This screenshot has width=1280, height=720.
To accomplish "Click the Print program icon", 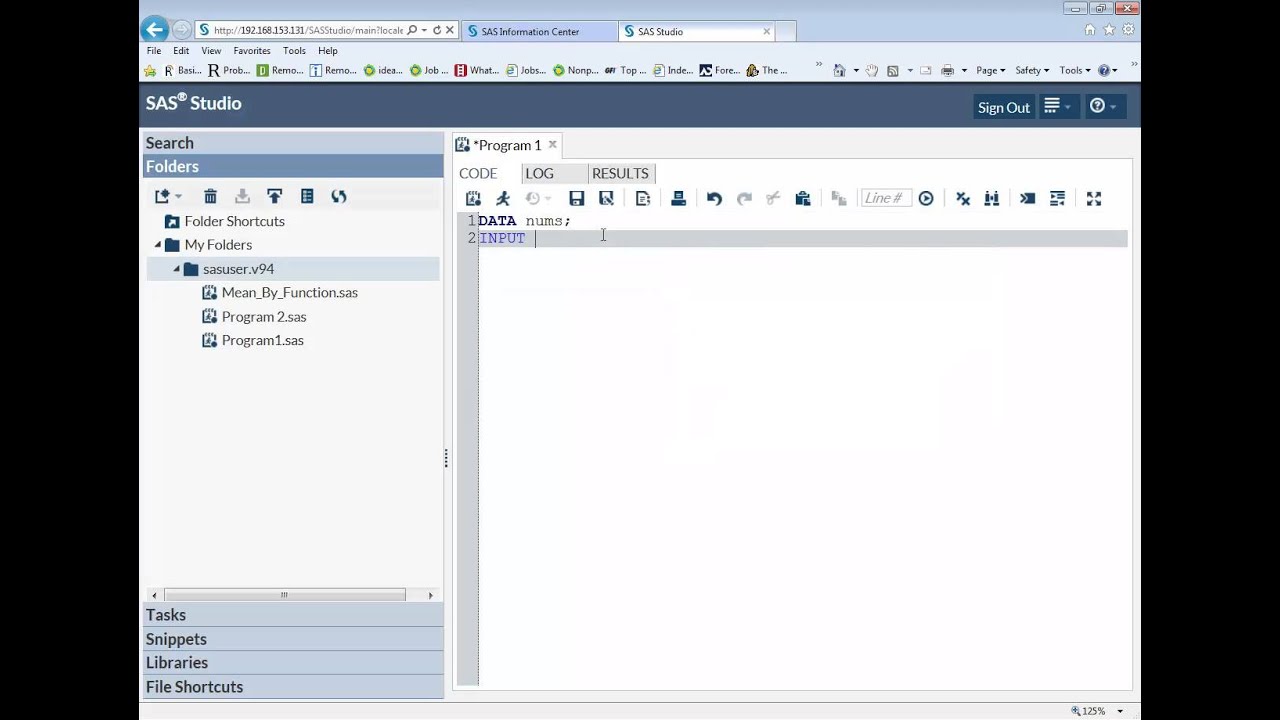I will 678,198.
